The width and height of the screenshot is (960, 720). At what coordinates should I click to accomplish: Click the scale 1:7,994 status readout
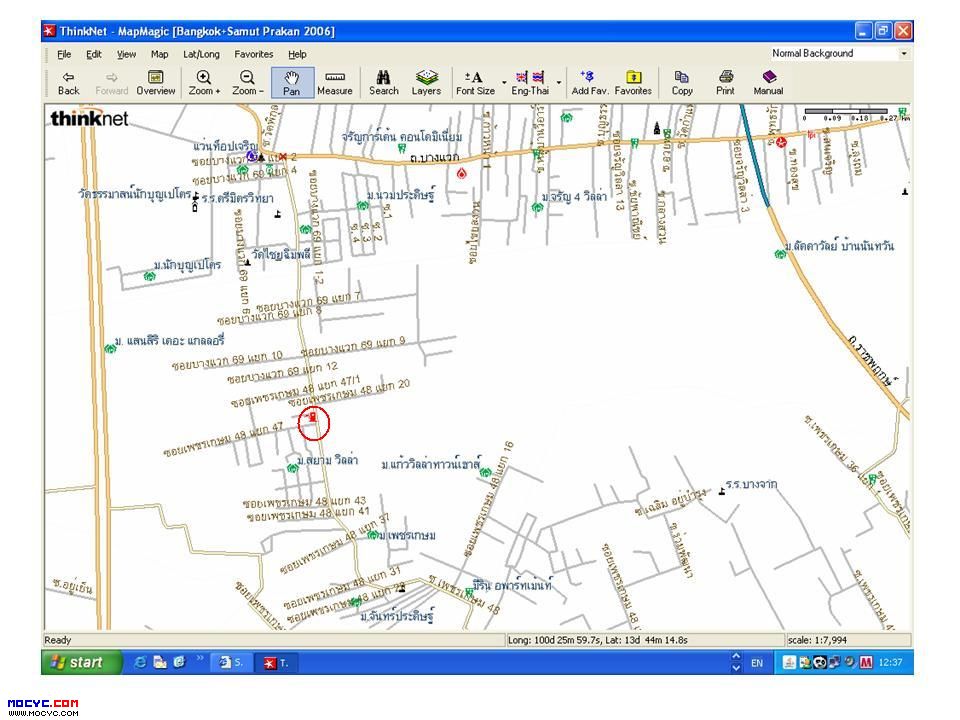click(x=817, y=640)
